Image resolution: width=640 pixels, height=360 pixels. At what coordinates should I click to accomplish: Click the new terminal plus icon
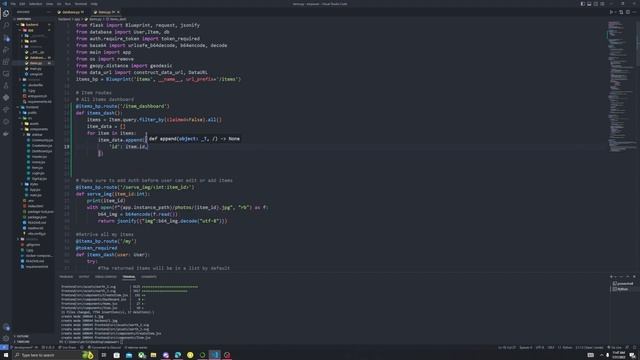[x=611, y=277]
